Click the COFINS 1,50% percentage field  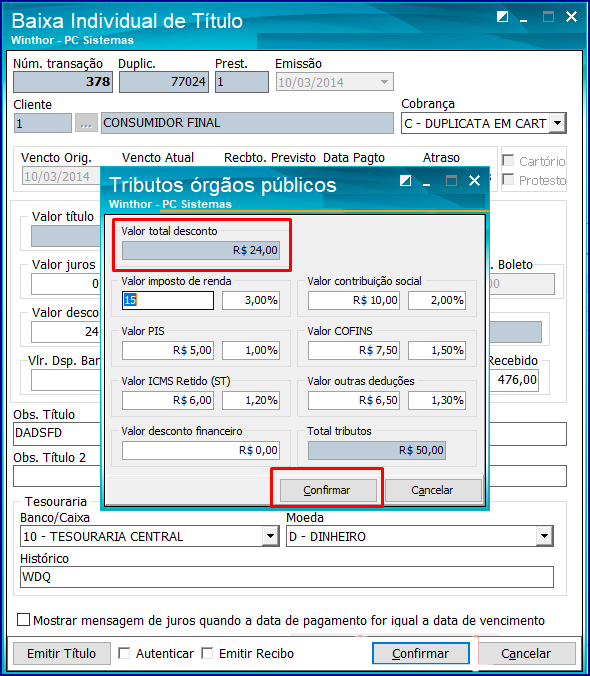tap(437, 350)
